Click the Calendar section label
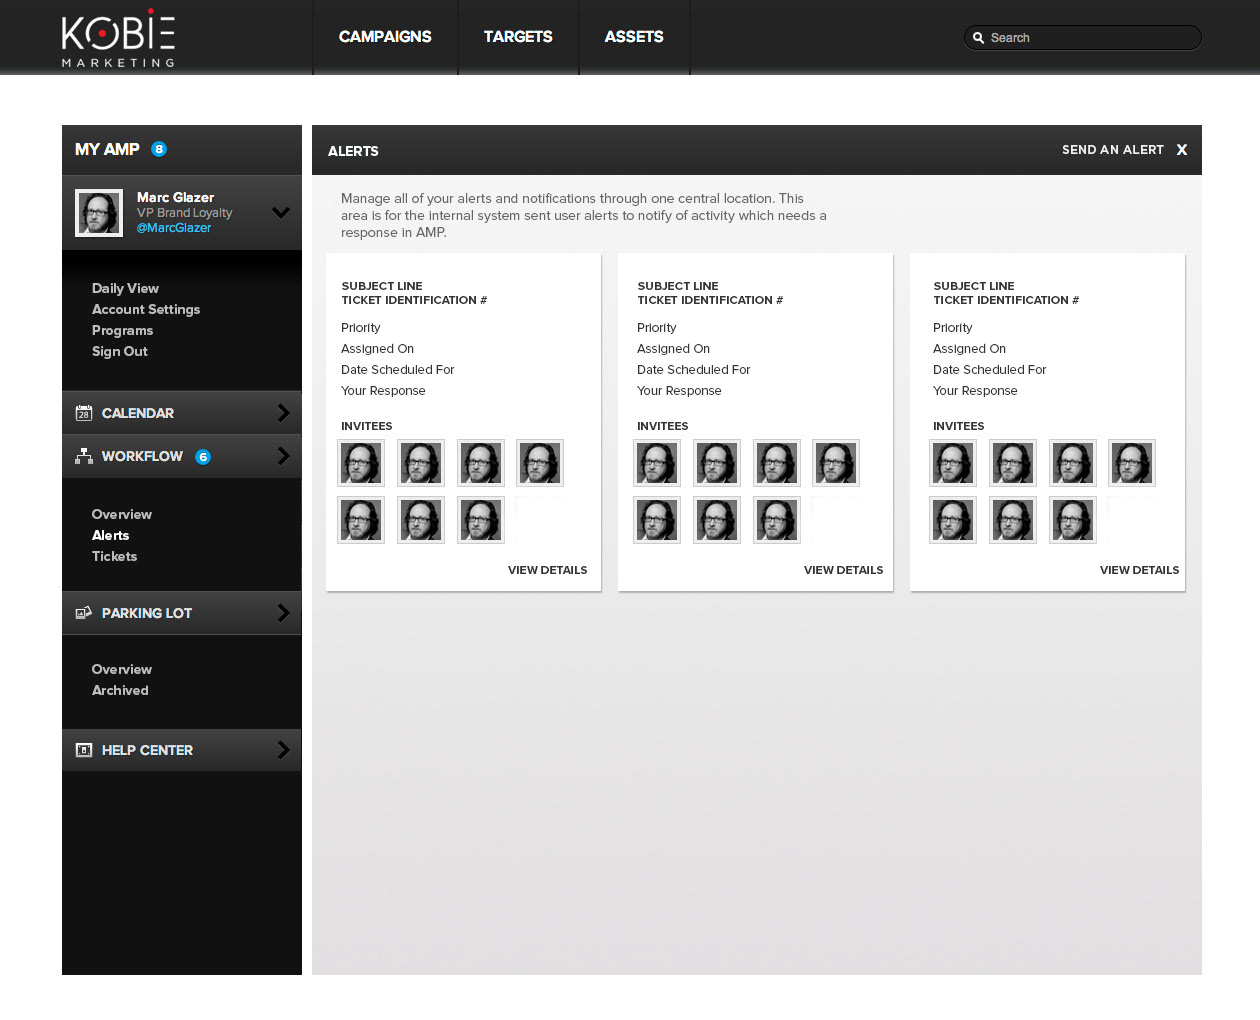 coord(138,413)
